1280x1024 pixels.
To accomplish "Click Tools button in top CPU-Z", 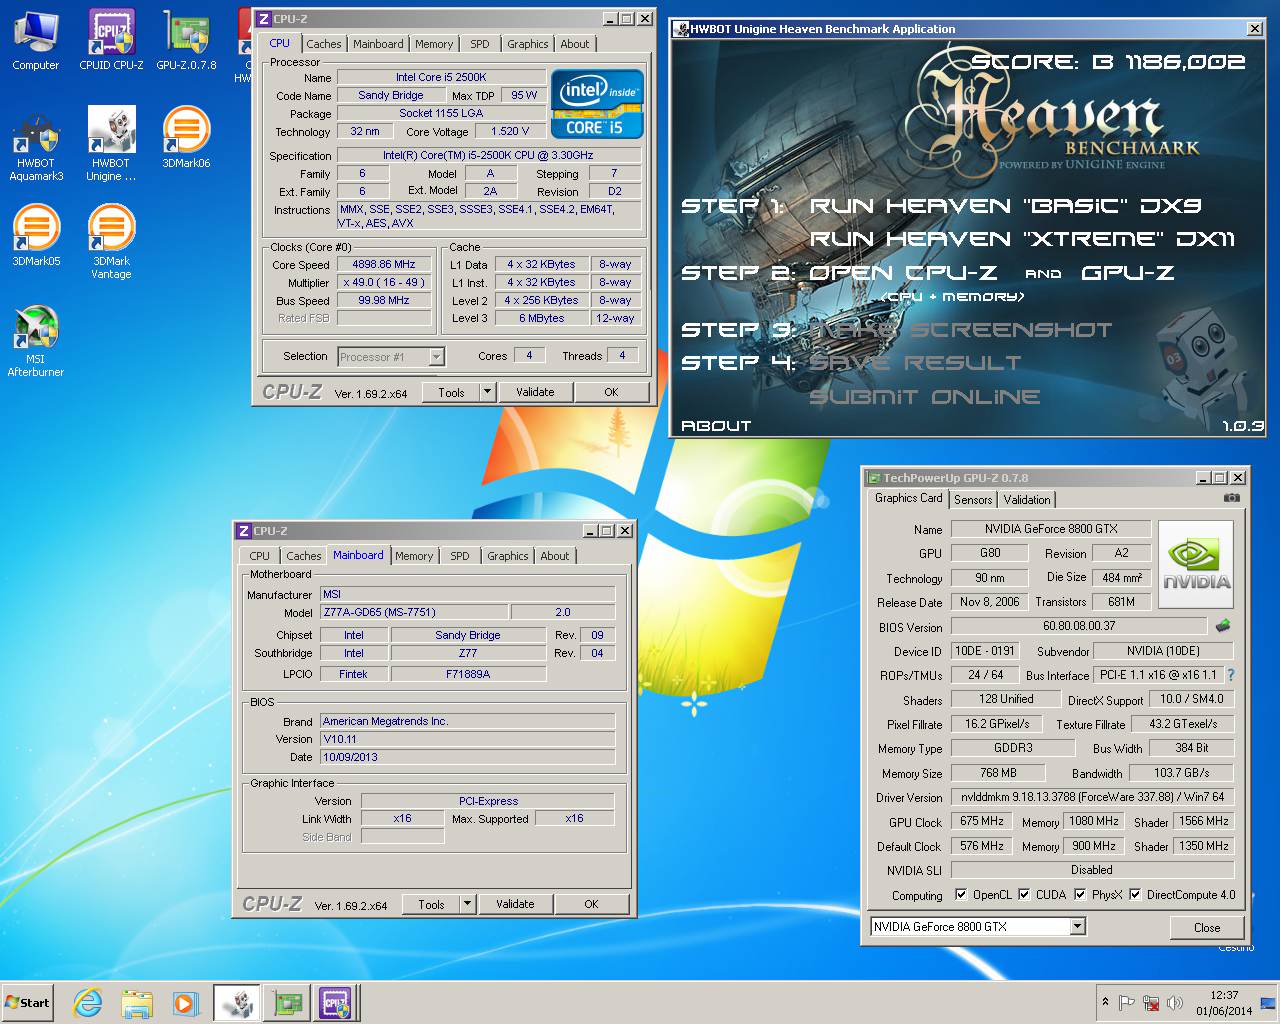I will click(x=451, y=392).
